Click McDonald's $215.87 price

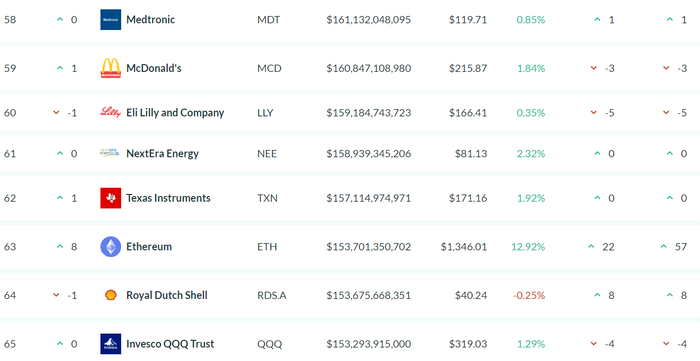coord(468,68)
